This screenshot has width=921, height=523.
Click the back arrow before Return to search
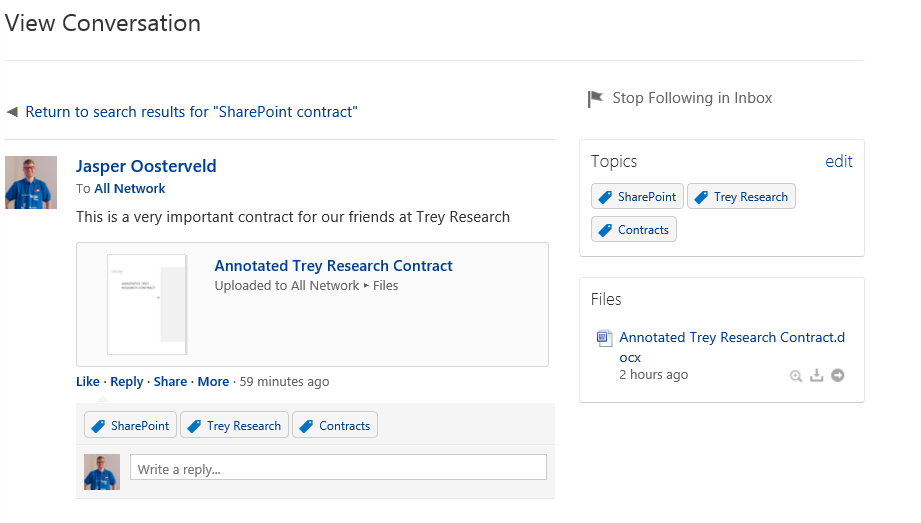(x=12, y=112)
